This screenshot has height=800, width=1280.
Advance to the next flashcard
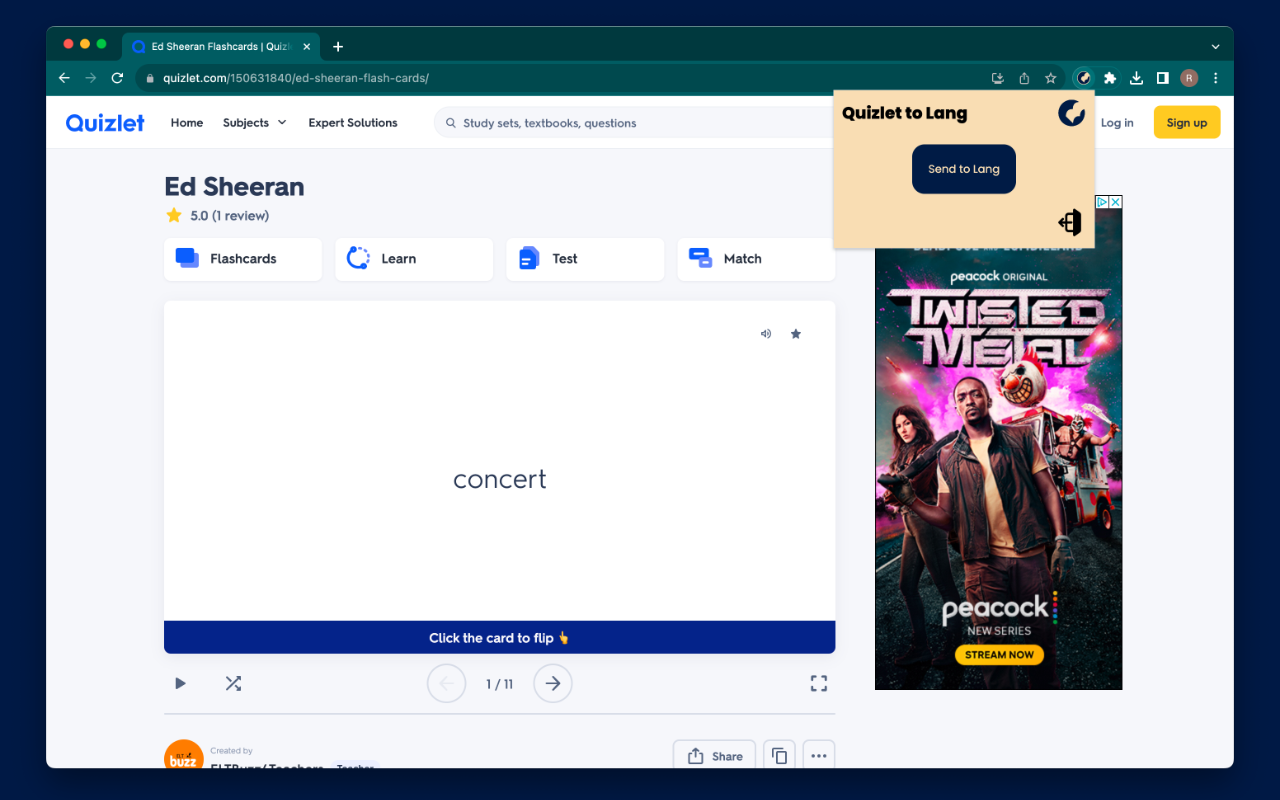point(552,683)
